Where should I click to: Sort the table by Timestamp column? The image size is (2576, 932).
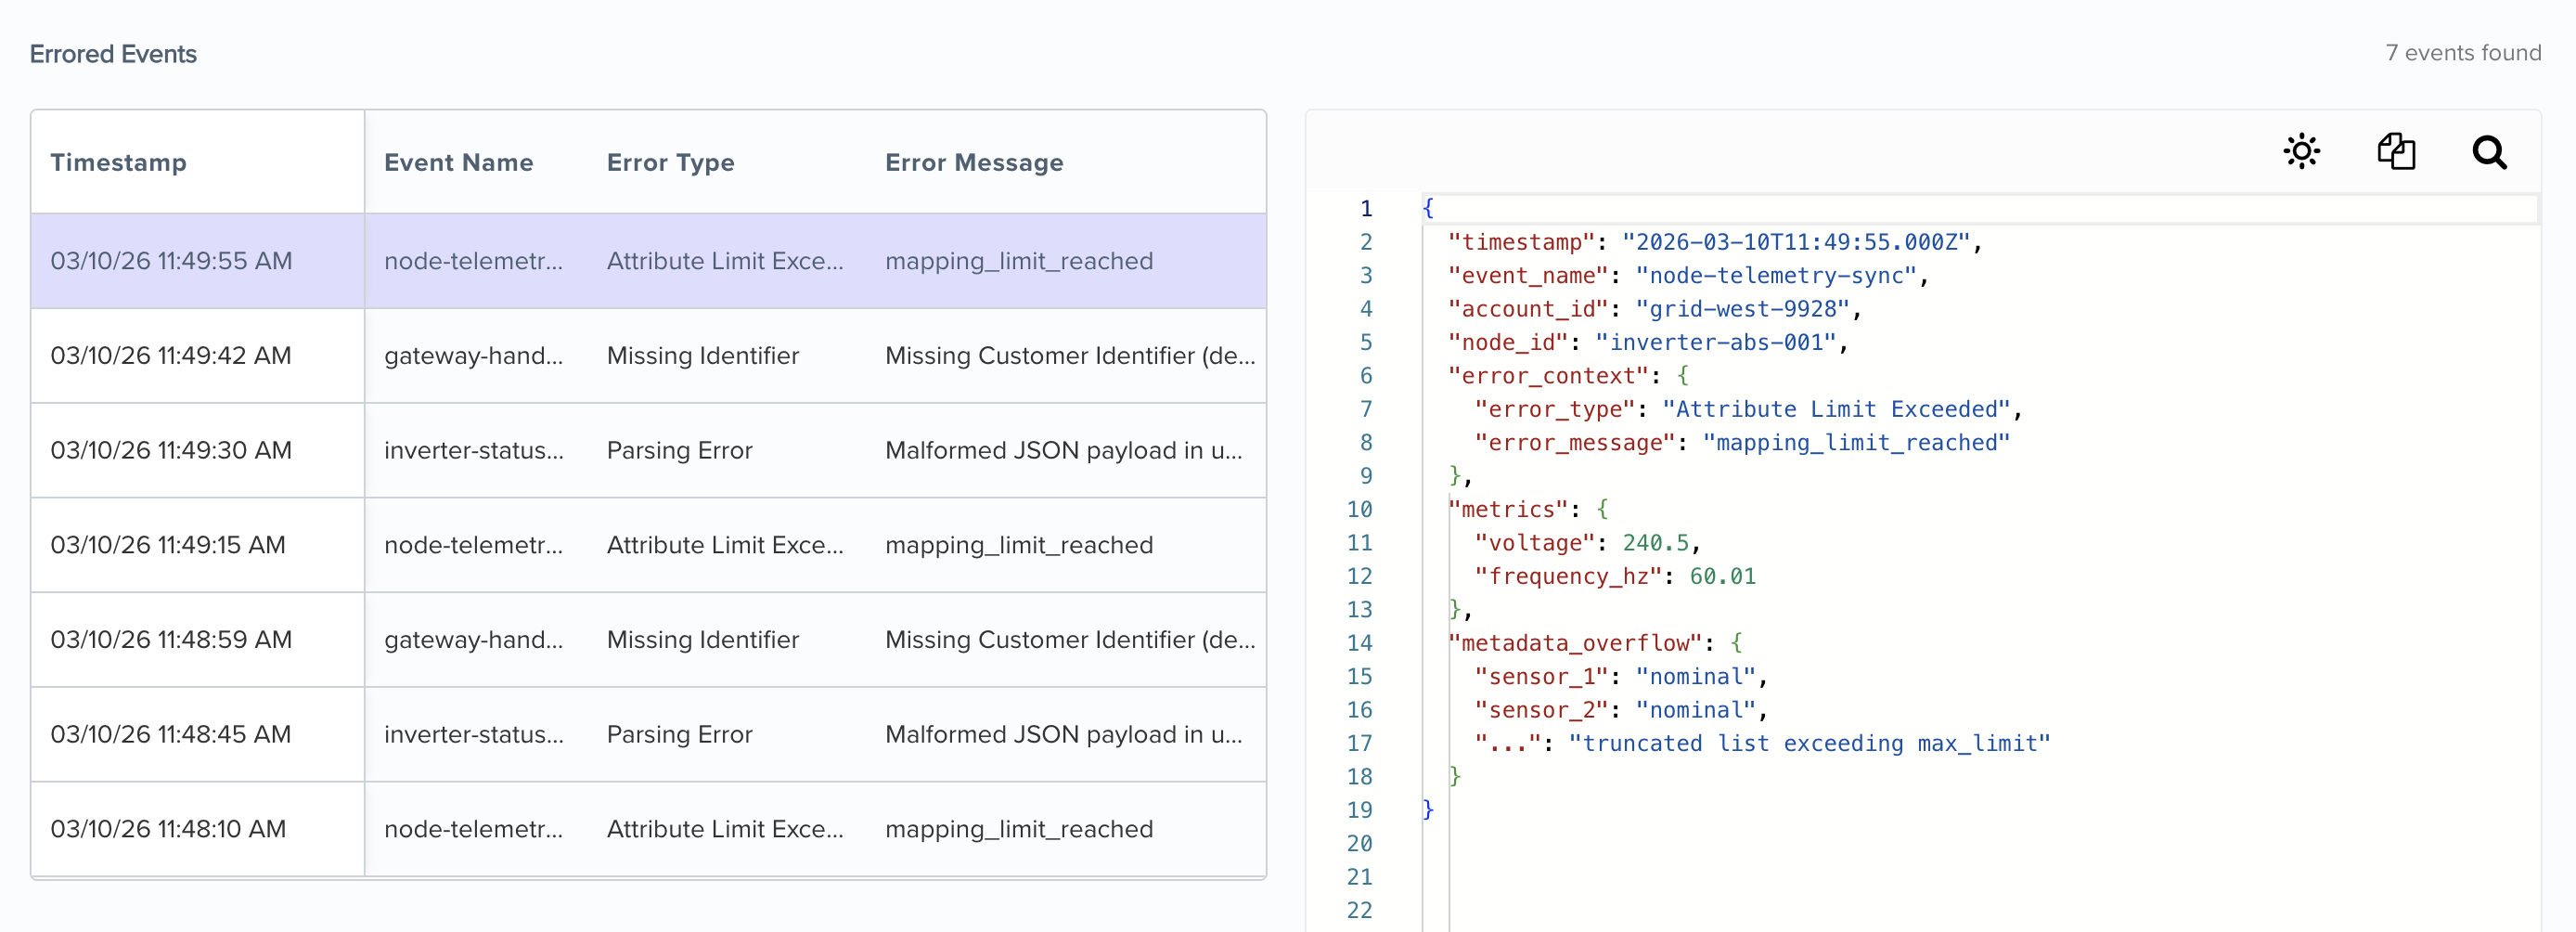118,162
